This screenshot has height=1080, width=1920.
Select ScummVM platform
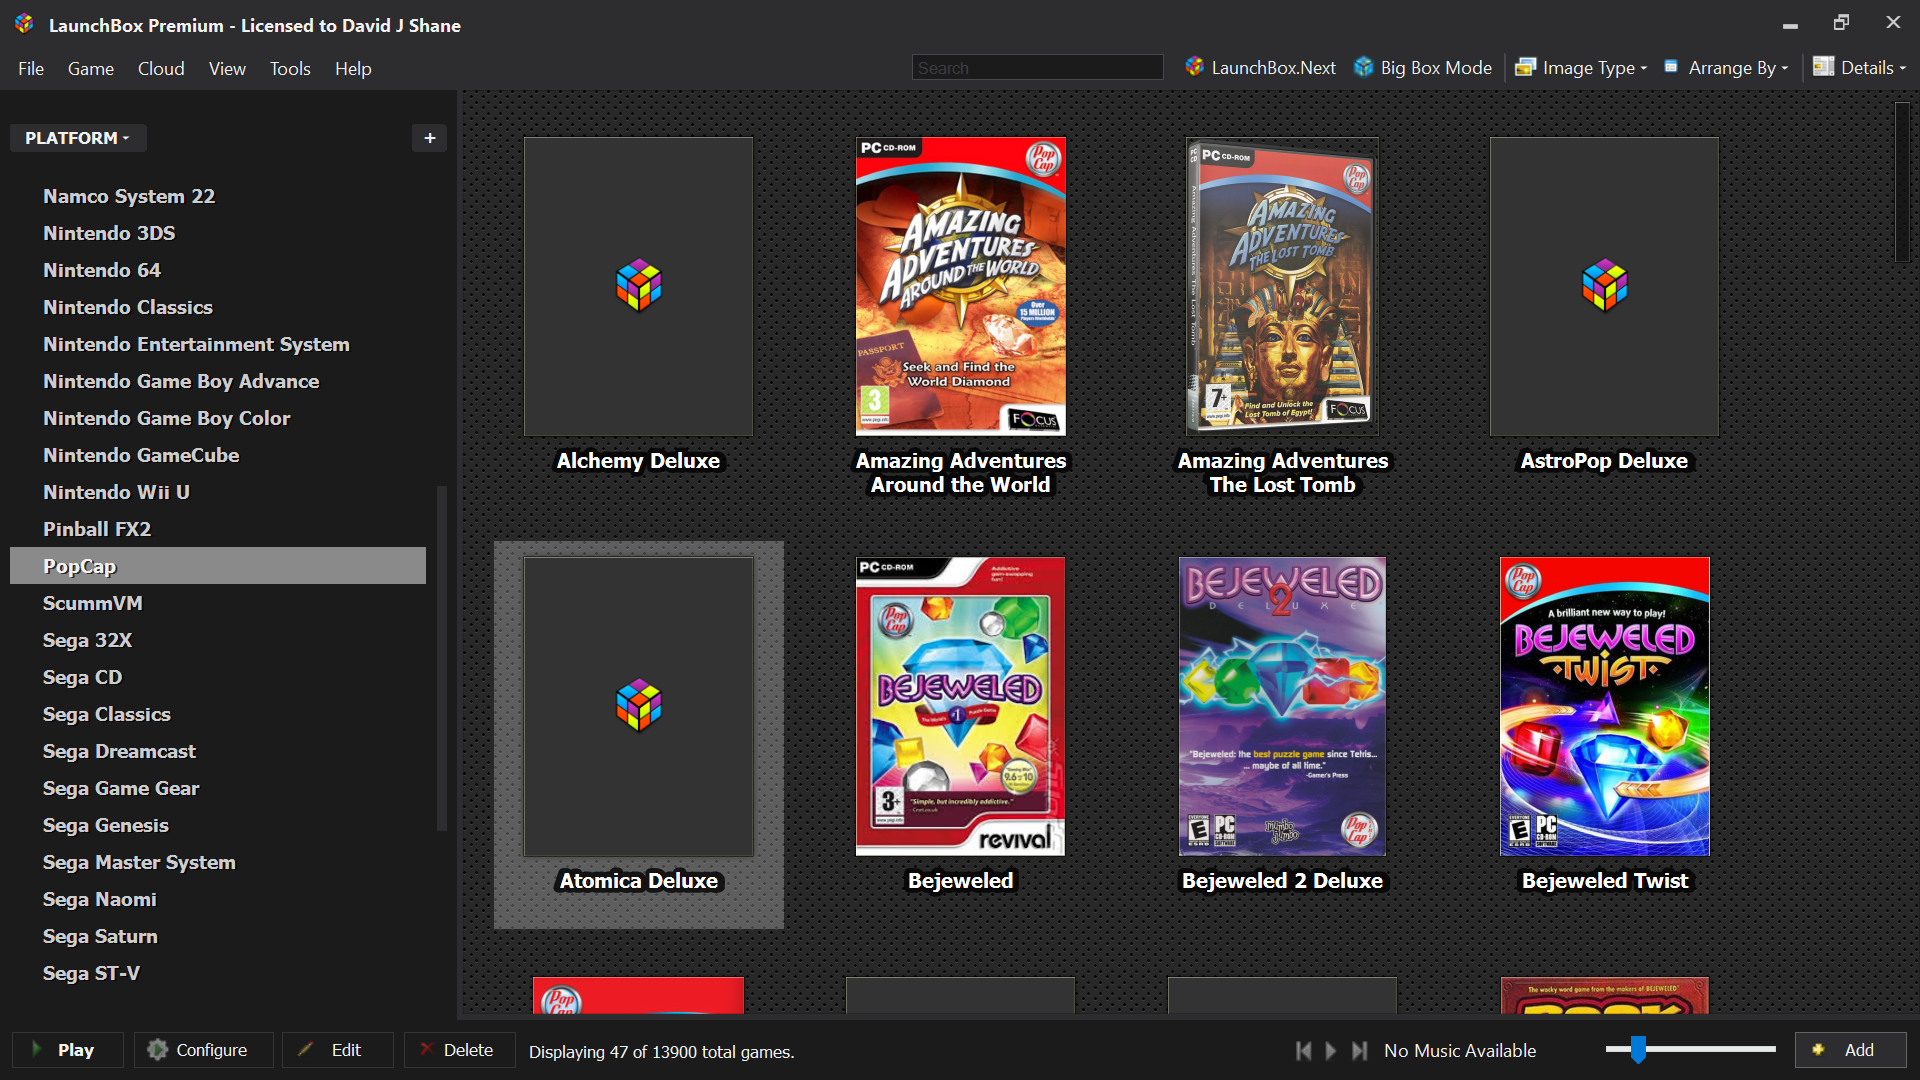pos(93,603)
